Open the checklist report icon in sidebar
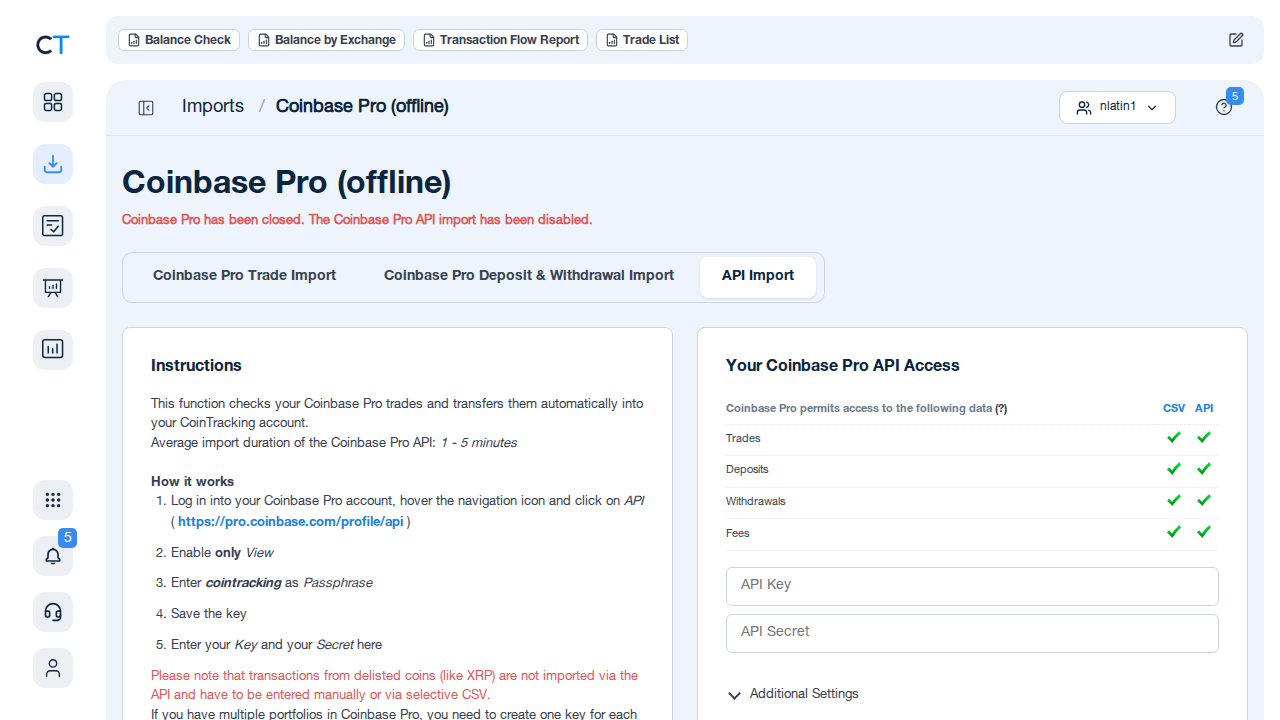 pos(53,225)
